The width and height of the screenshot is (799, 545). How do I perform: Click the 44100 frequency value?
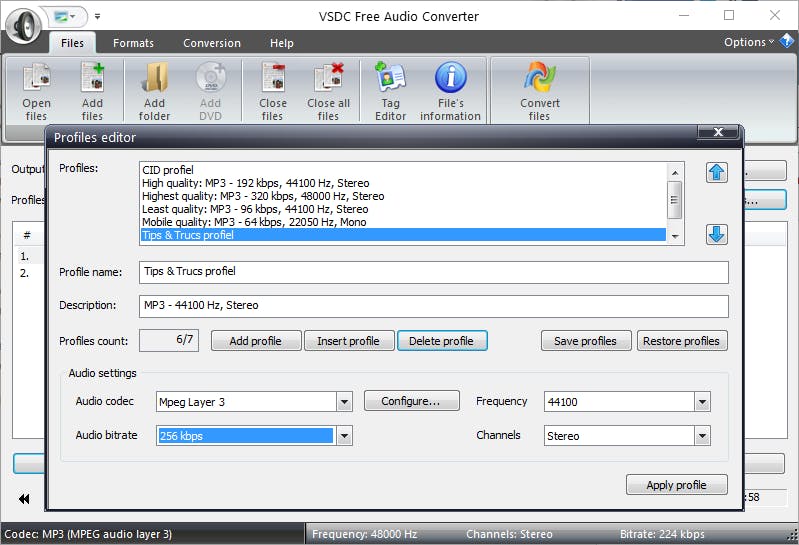(619, 402)
